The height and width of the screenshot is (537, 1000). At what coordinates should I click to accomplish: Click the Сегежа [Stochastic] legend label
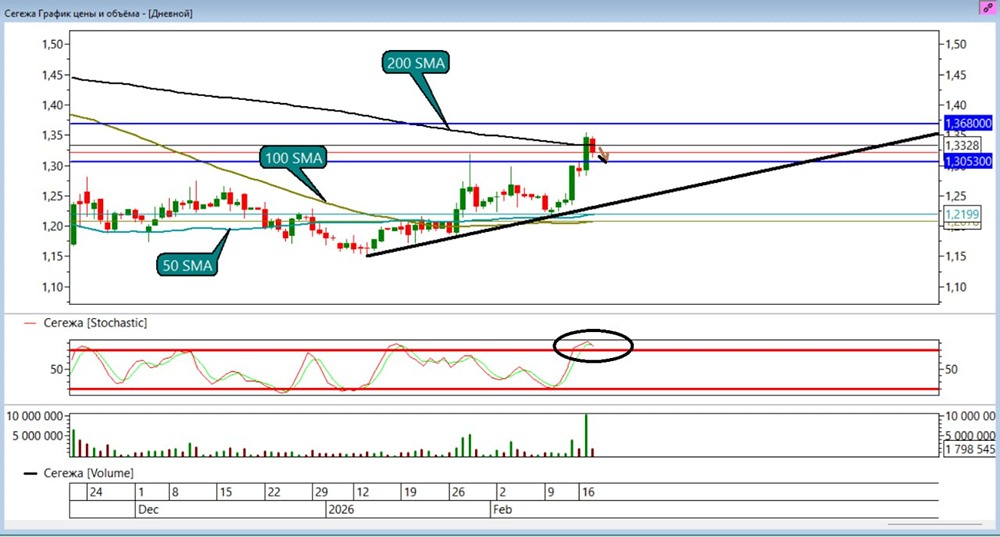95,323
